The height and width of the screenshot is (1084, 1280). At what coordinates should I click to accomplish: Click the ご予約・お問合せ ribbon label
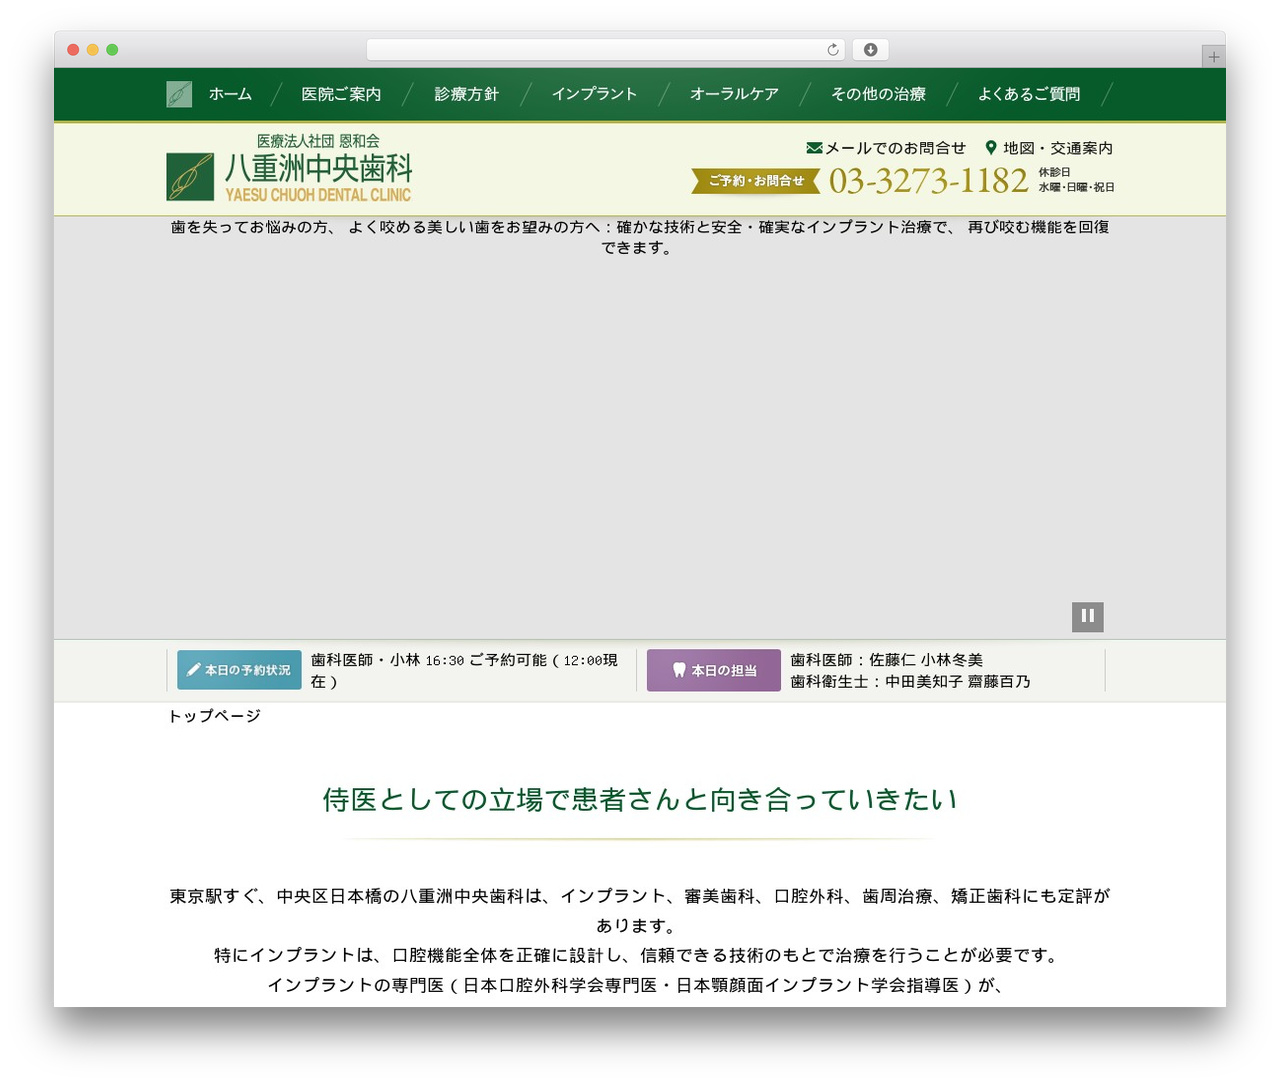point(756,181)
